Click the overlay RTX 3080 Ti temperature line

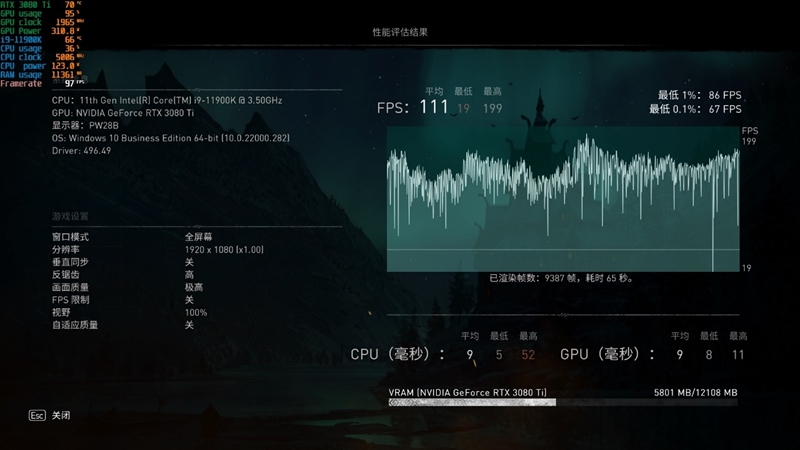click(41, 5)
